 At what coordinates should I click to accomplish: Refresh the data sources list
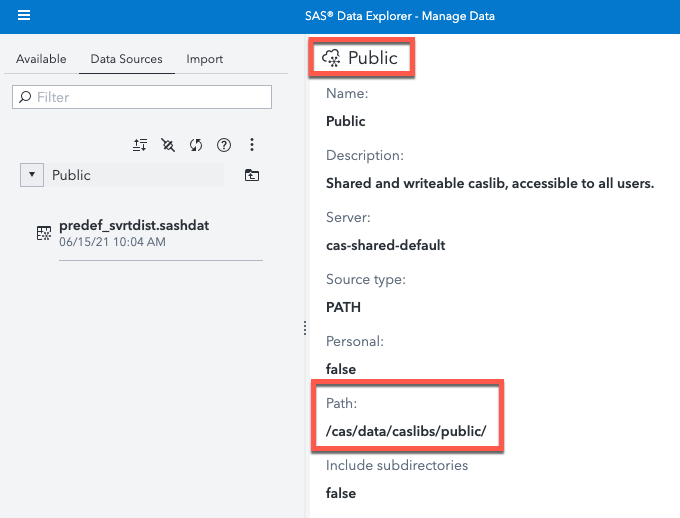point(196,145)
